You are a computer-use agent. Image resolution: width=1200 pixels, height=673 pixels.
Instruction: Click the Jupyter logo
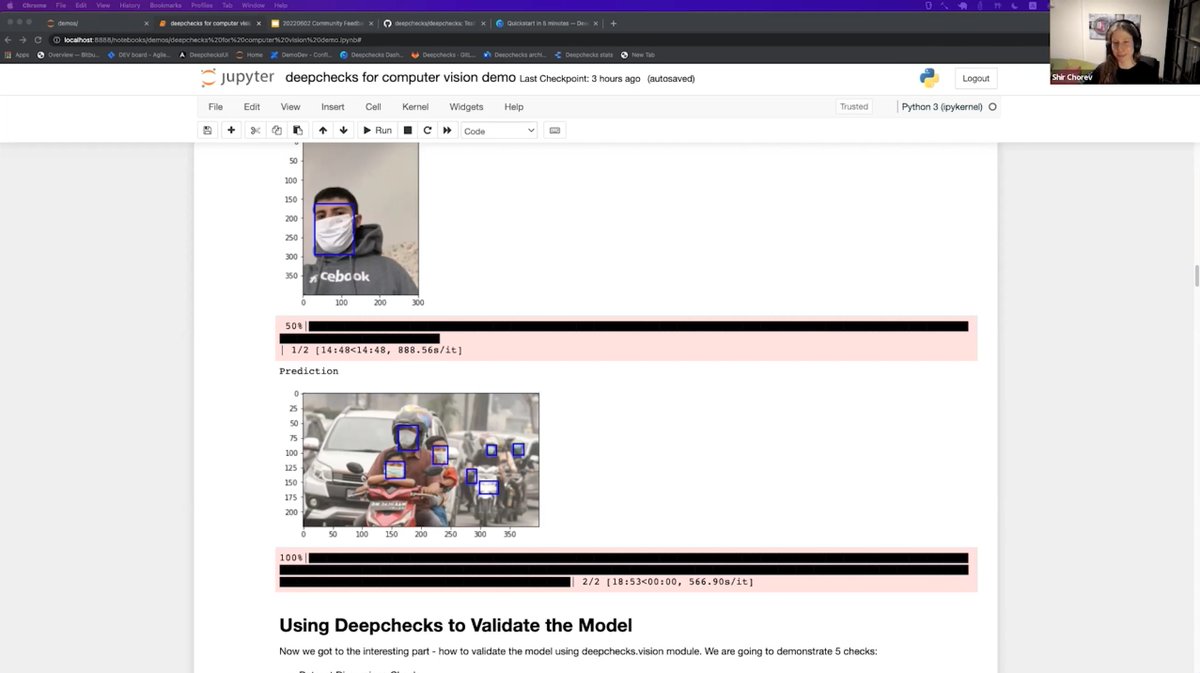tap(238, 78)
